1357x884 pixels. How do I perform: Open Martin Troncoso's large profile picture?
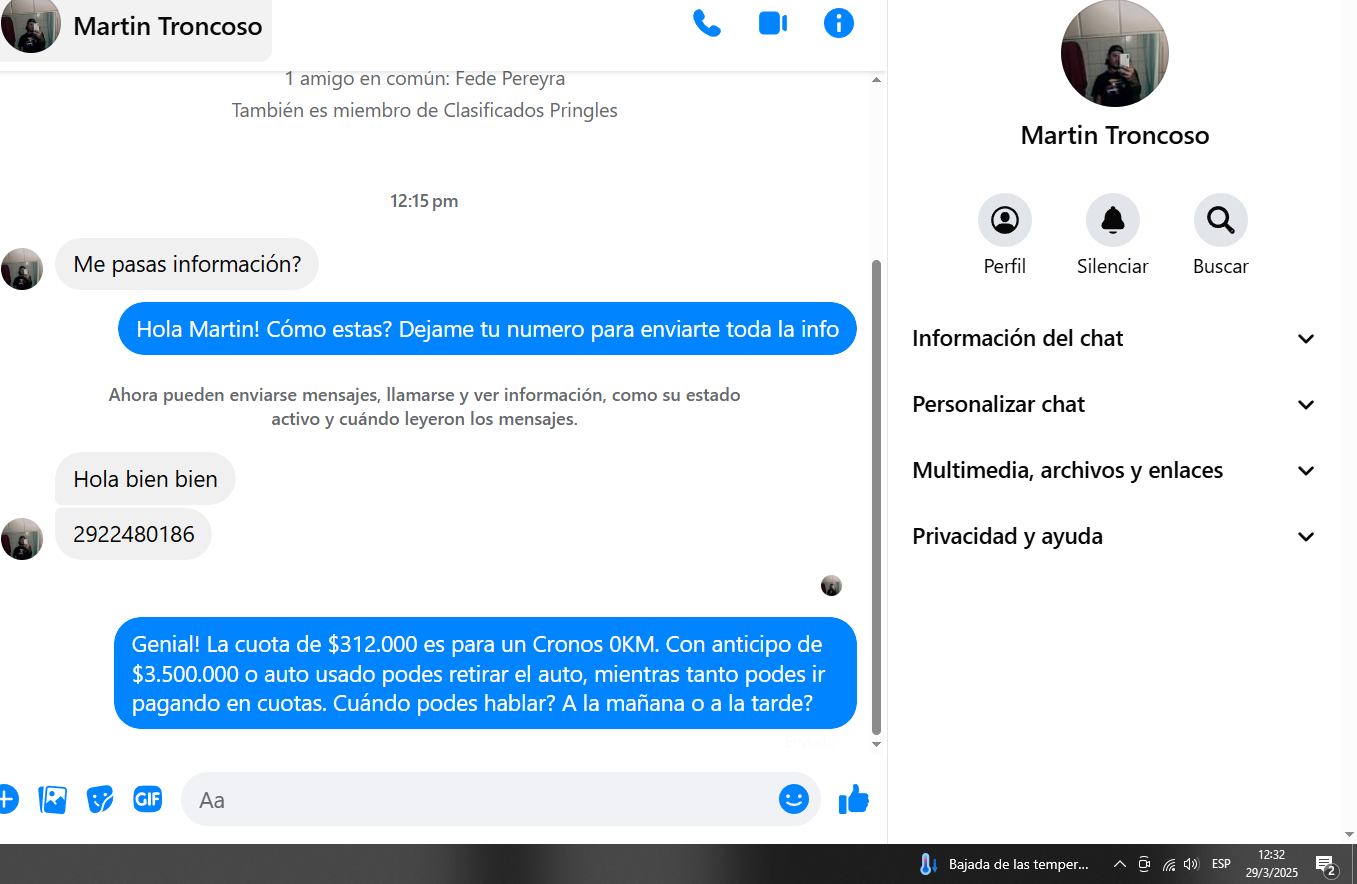click(x=1114, y=54)
